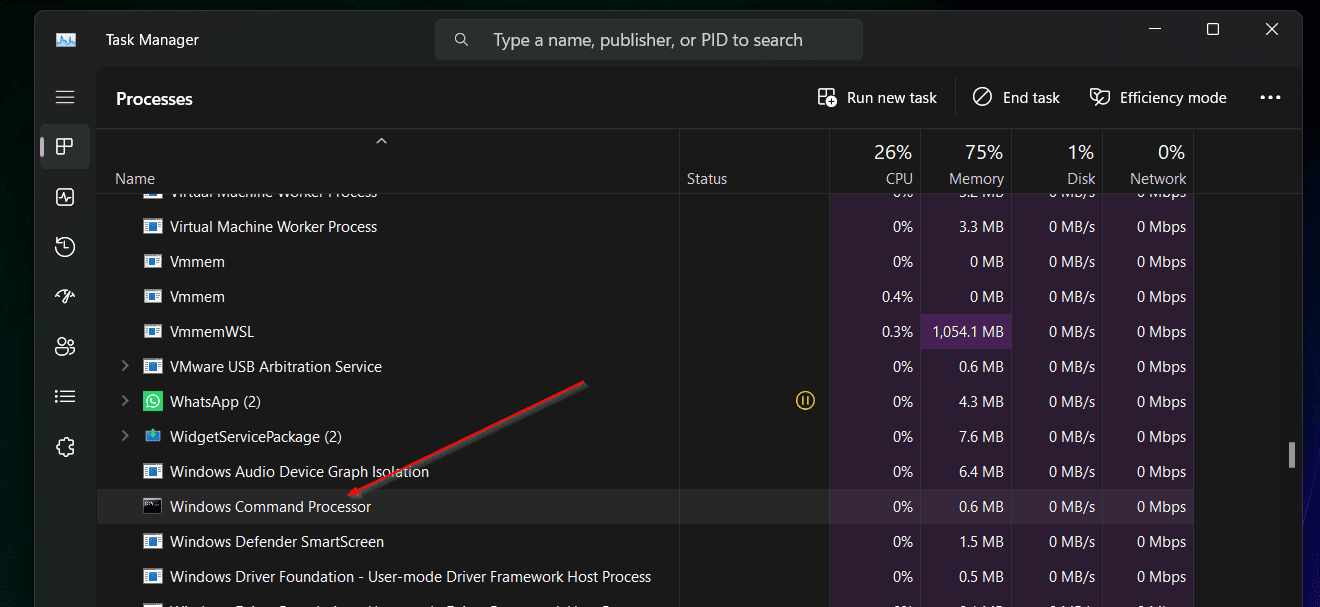Expand the WhatsApp (2) process group

coord(125,401)
